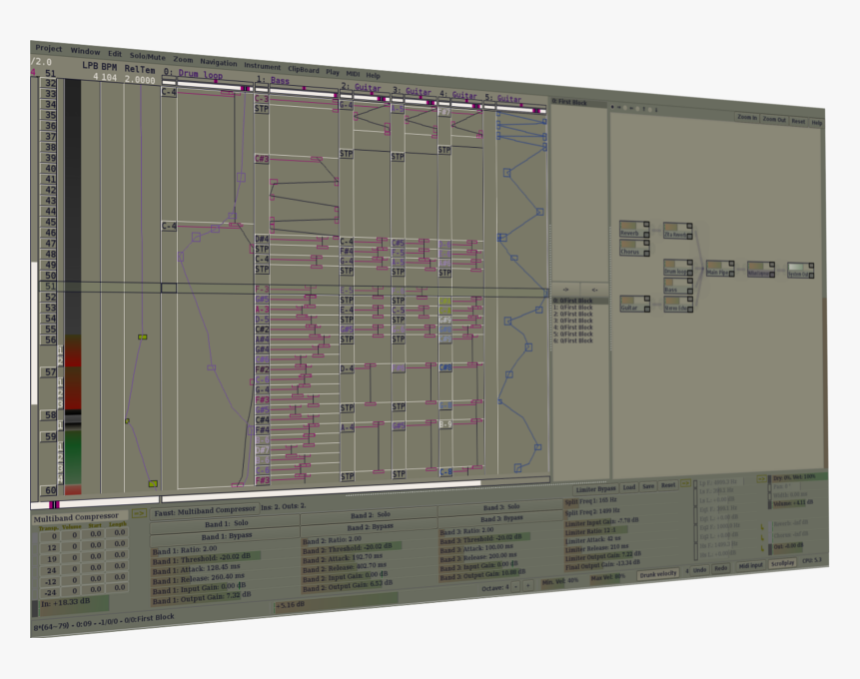Toggle Band 3: Bypass
Image resolution: width=860 pixels, height=679 pixels.
pyautogui.click(x=500, y=518)
